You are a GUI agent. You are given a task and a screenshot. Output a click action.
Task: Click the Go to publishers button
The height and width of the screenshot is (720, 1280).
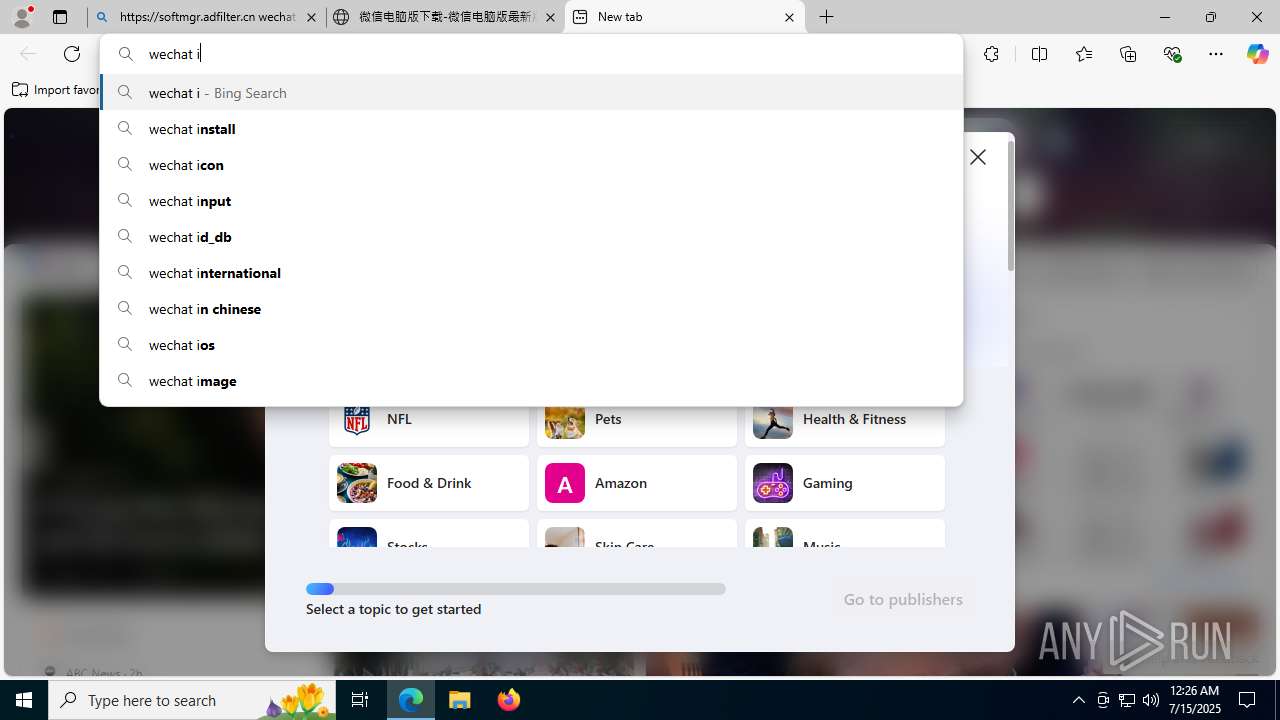(903, 599)
